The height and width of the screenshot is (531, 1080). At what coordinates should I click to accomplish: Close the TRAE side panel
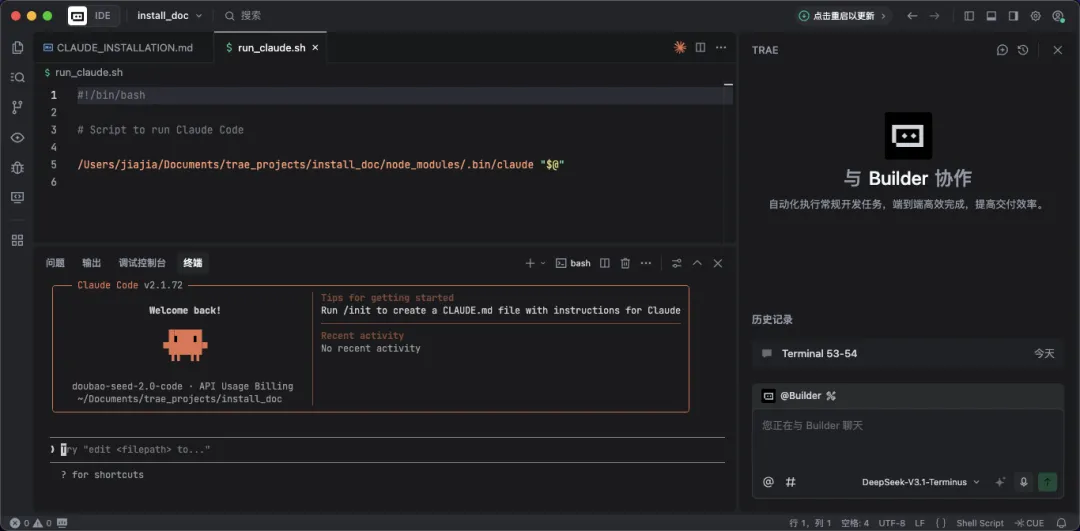pos(1058,50)
